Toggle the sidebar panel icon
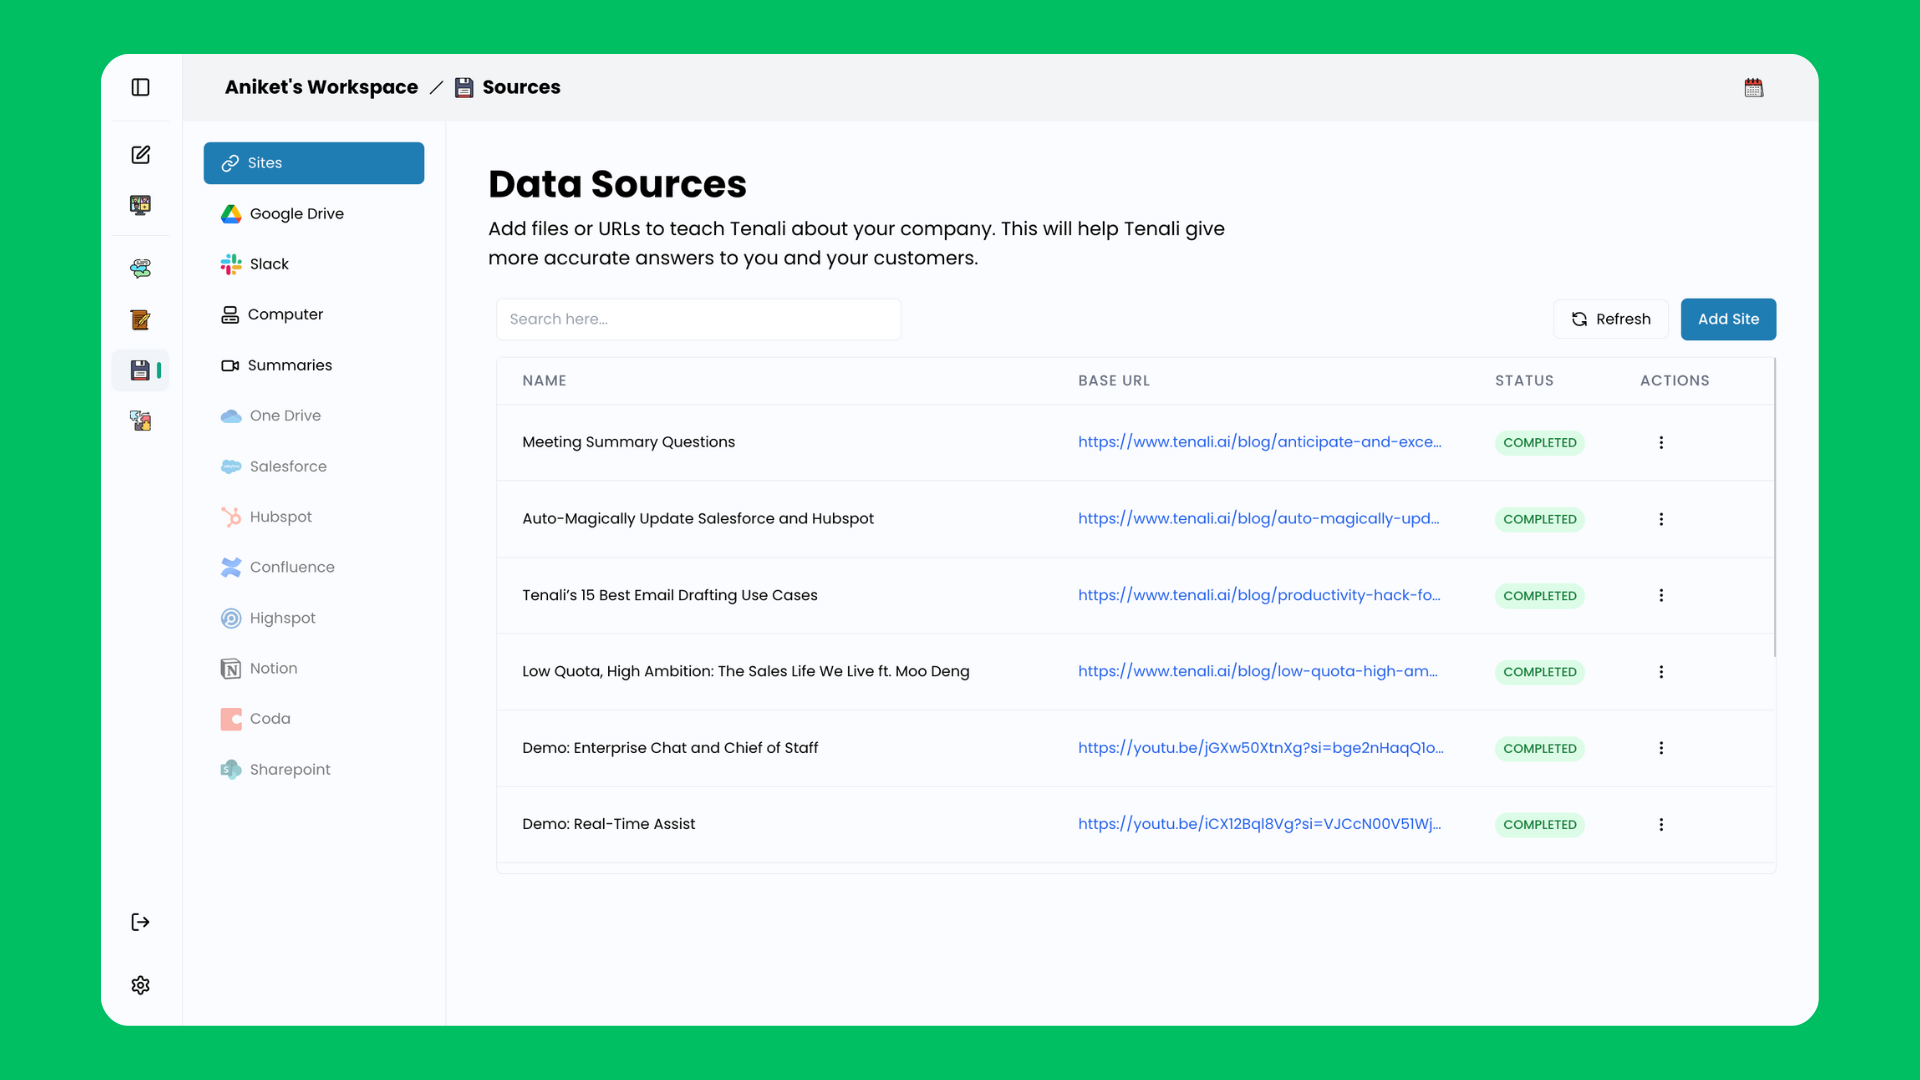Viewport: 1920px width, 1080px height. click(x=140, y=87)
